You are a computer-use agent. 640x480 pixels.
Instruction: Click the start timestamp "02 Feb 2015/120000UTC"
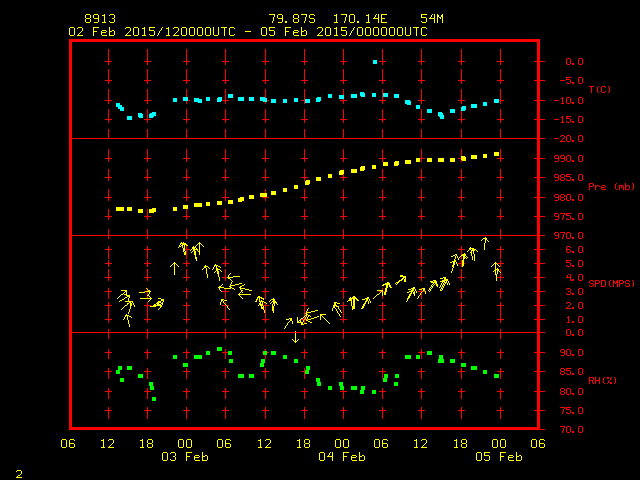pos(152,32)
